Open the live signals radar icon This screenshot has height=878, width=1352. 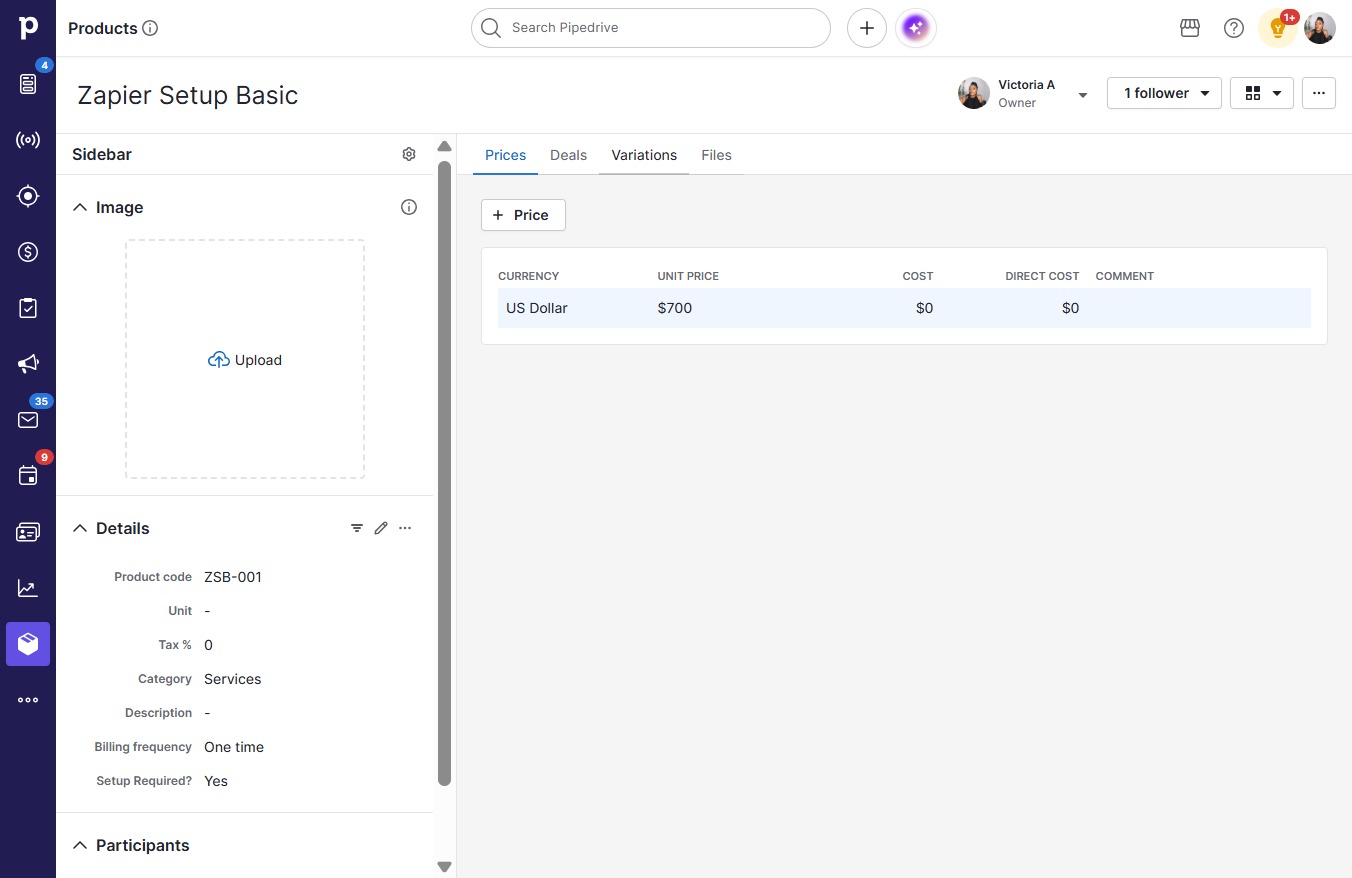coord(28,140)
